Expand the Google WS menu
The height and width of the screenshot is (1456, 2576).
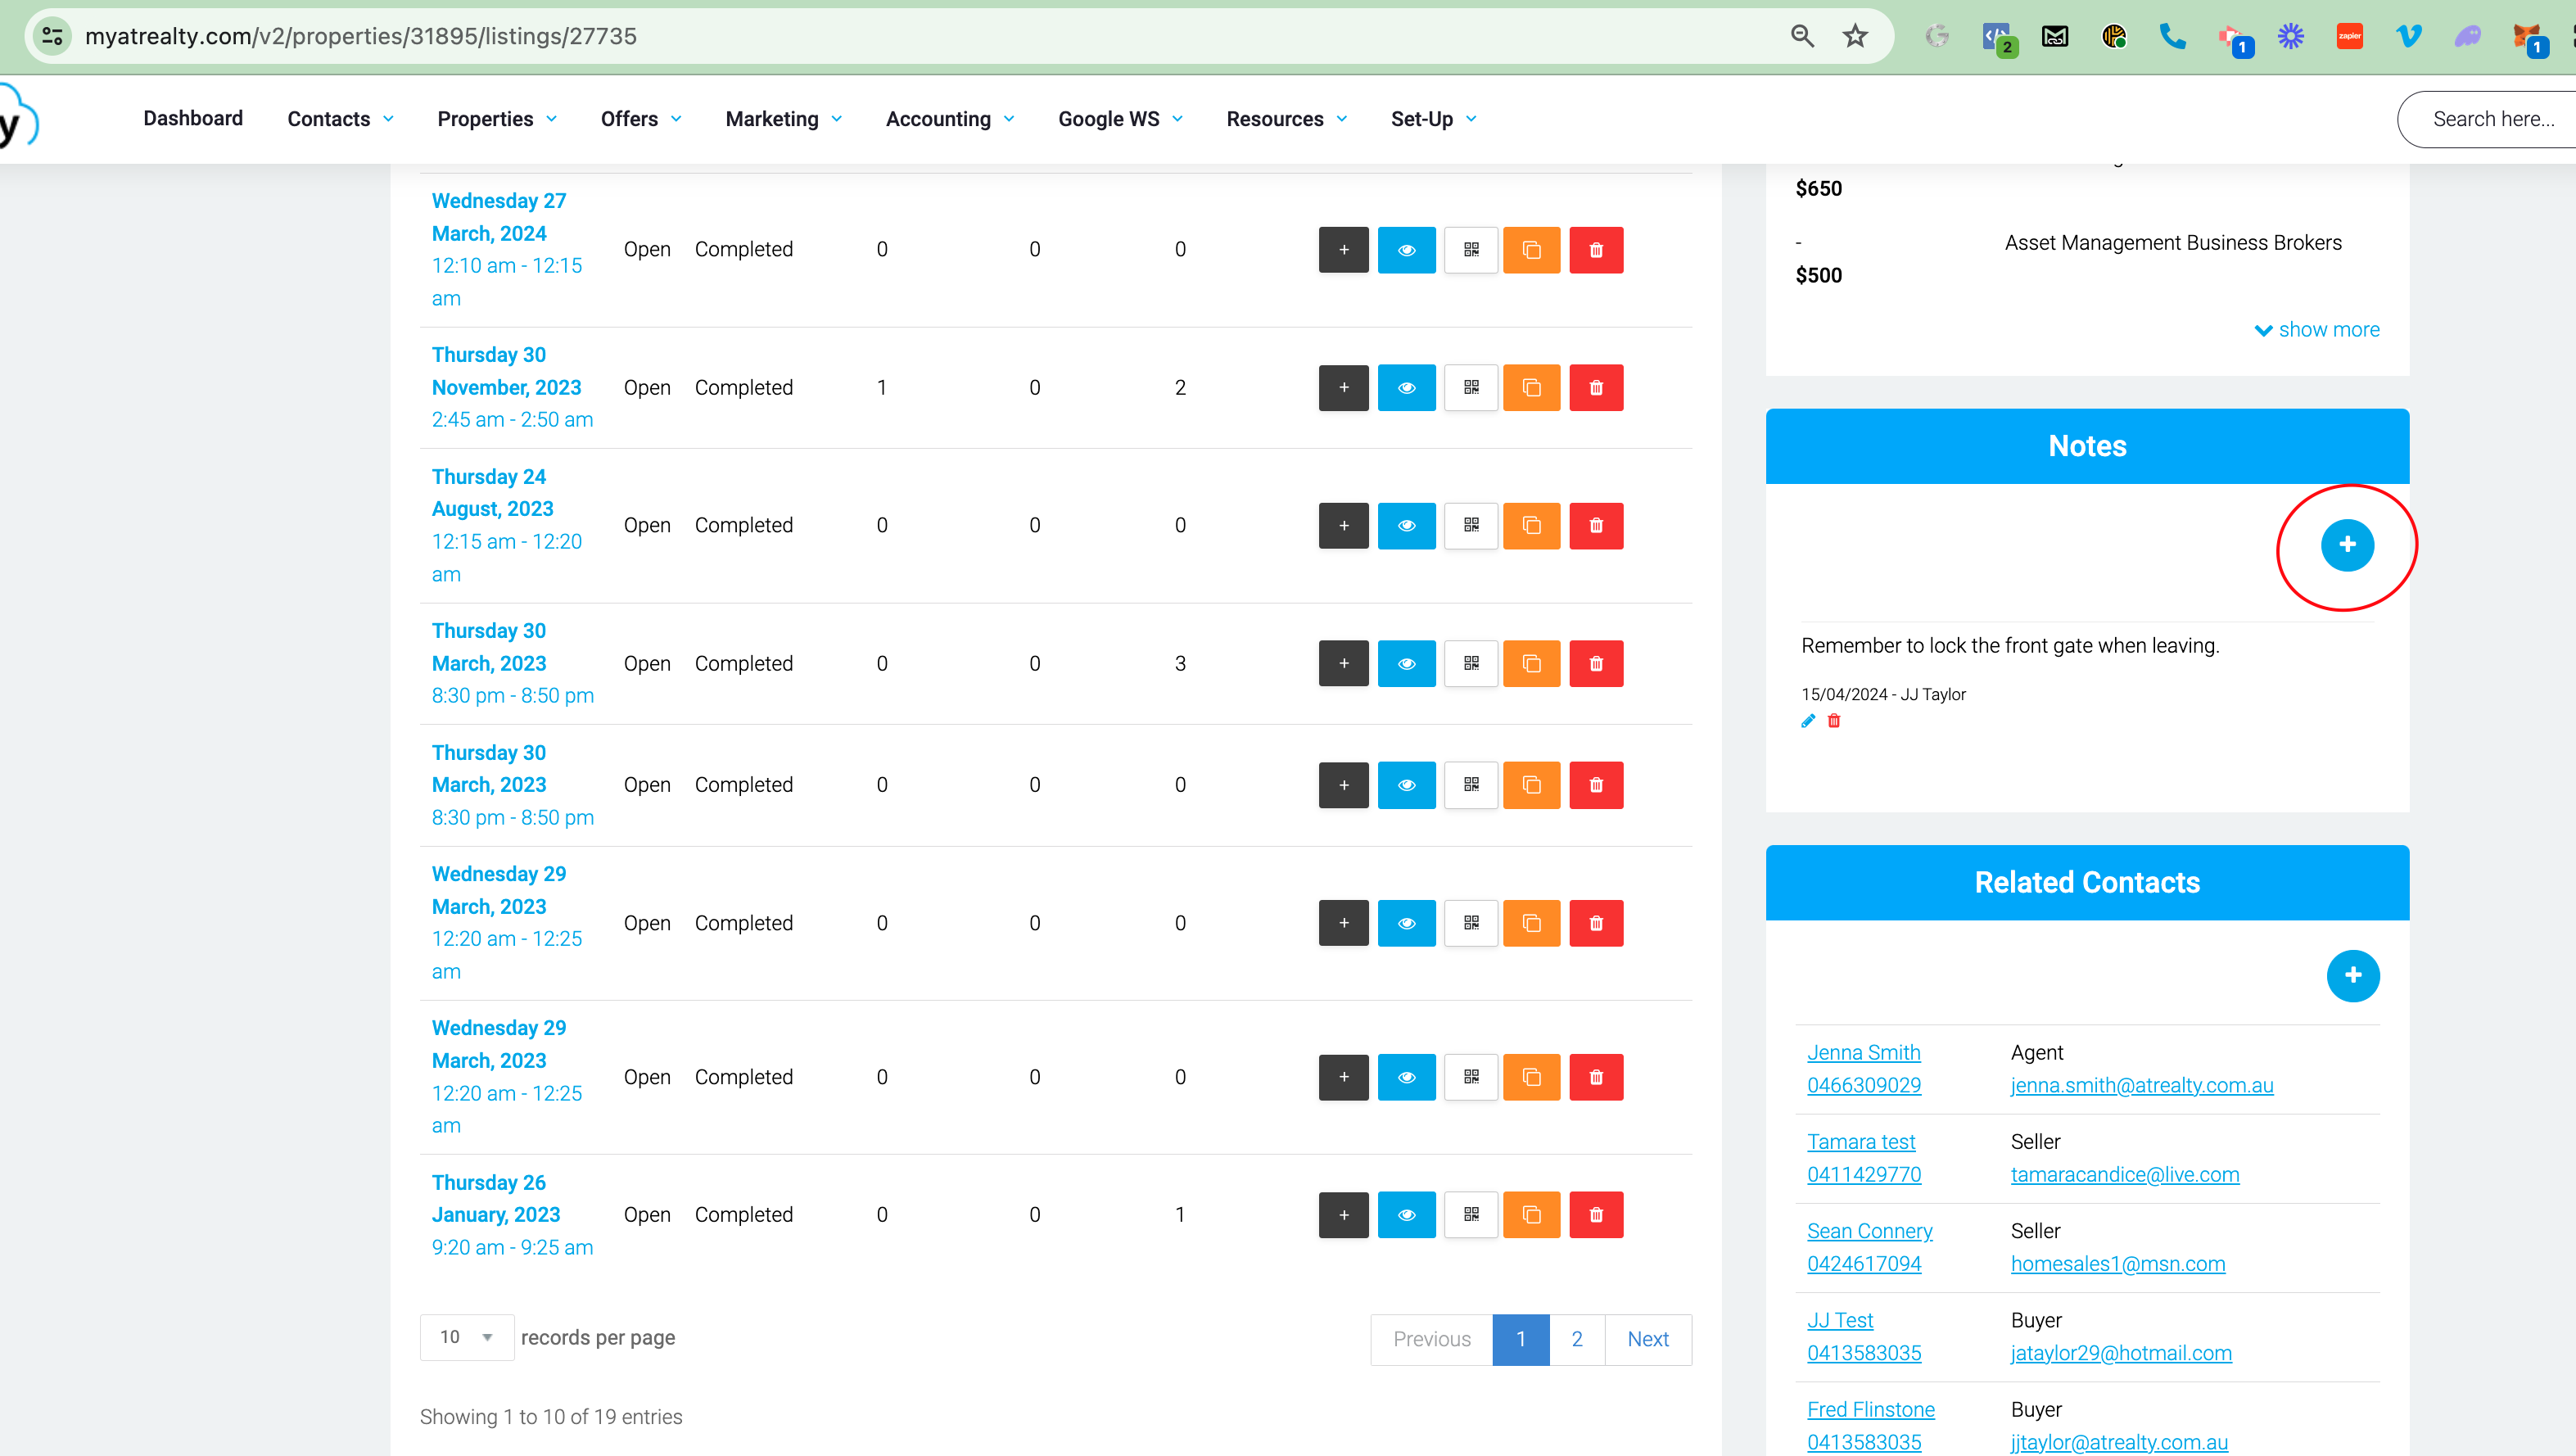pyautogui.click(x=1120, y=119)
